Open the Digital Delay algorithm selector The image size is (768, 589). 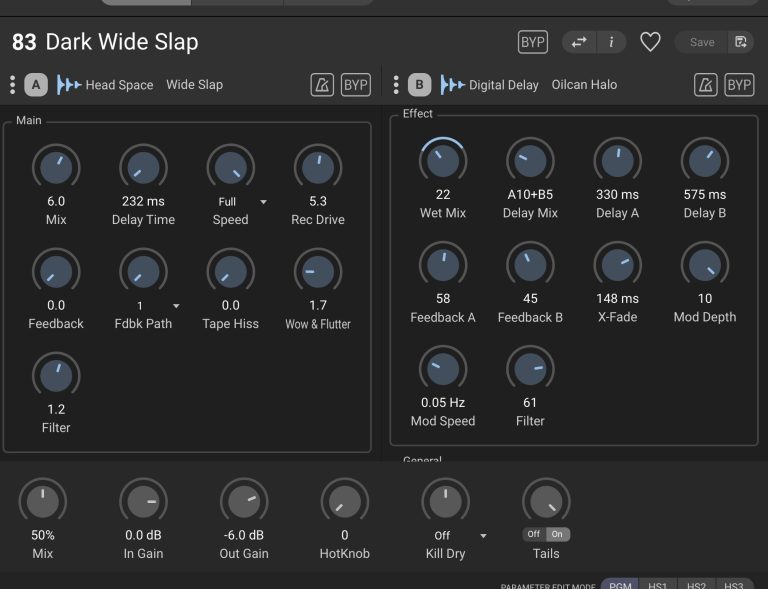(x=504, y=85)
